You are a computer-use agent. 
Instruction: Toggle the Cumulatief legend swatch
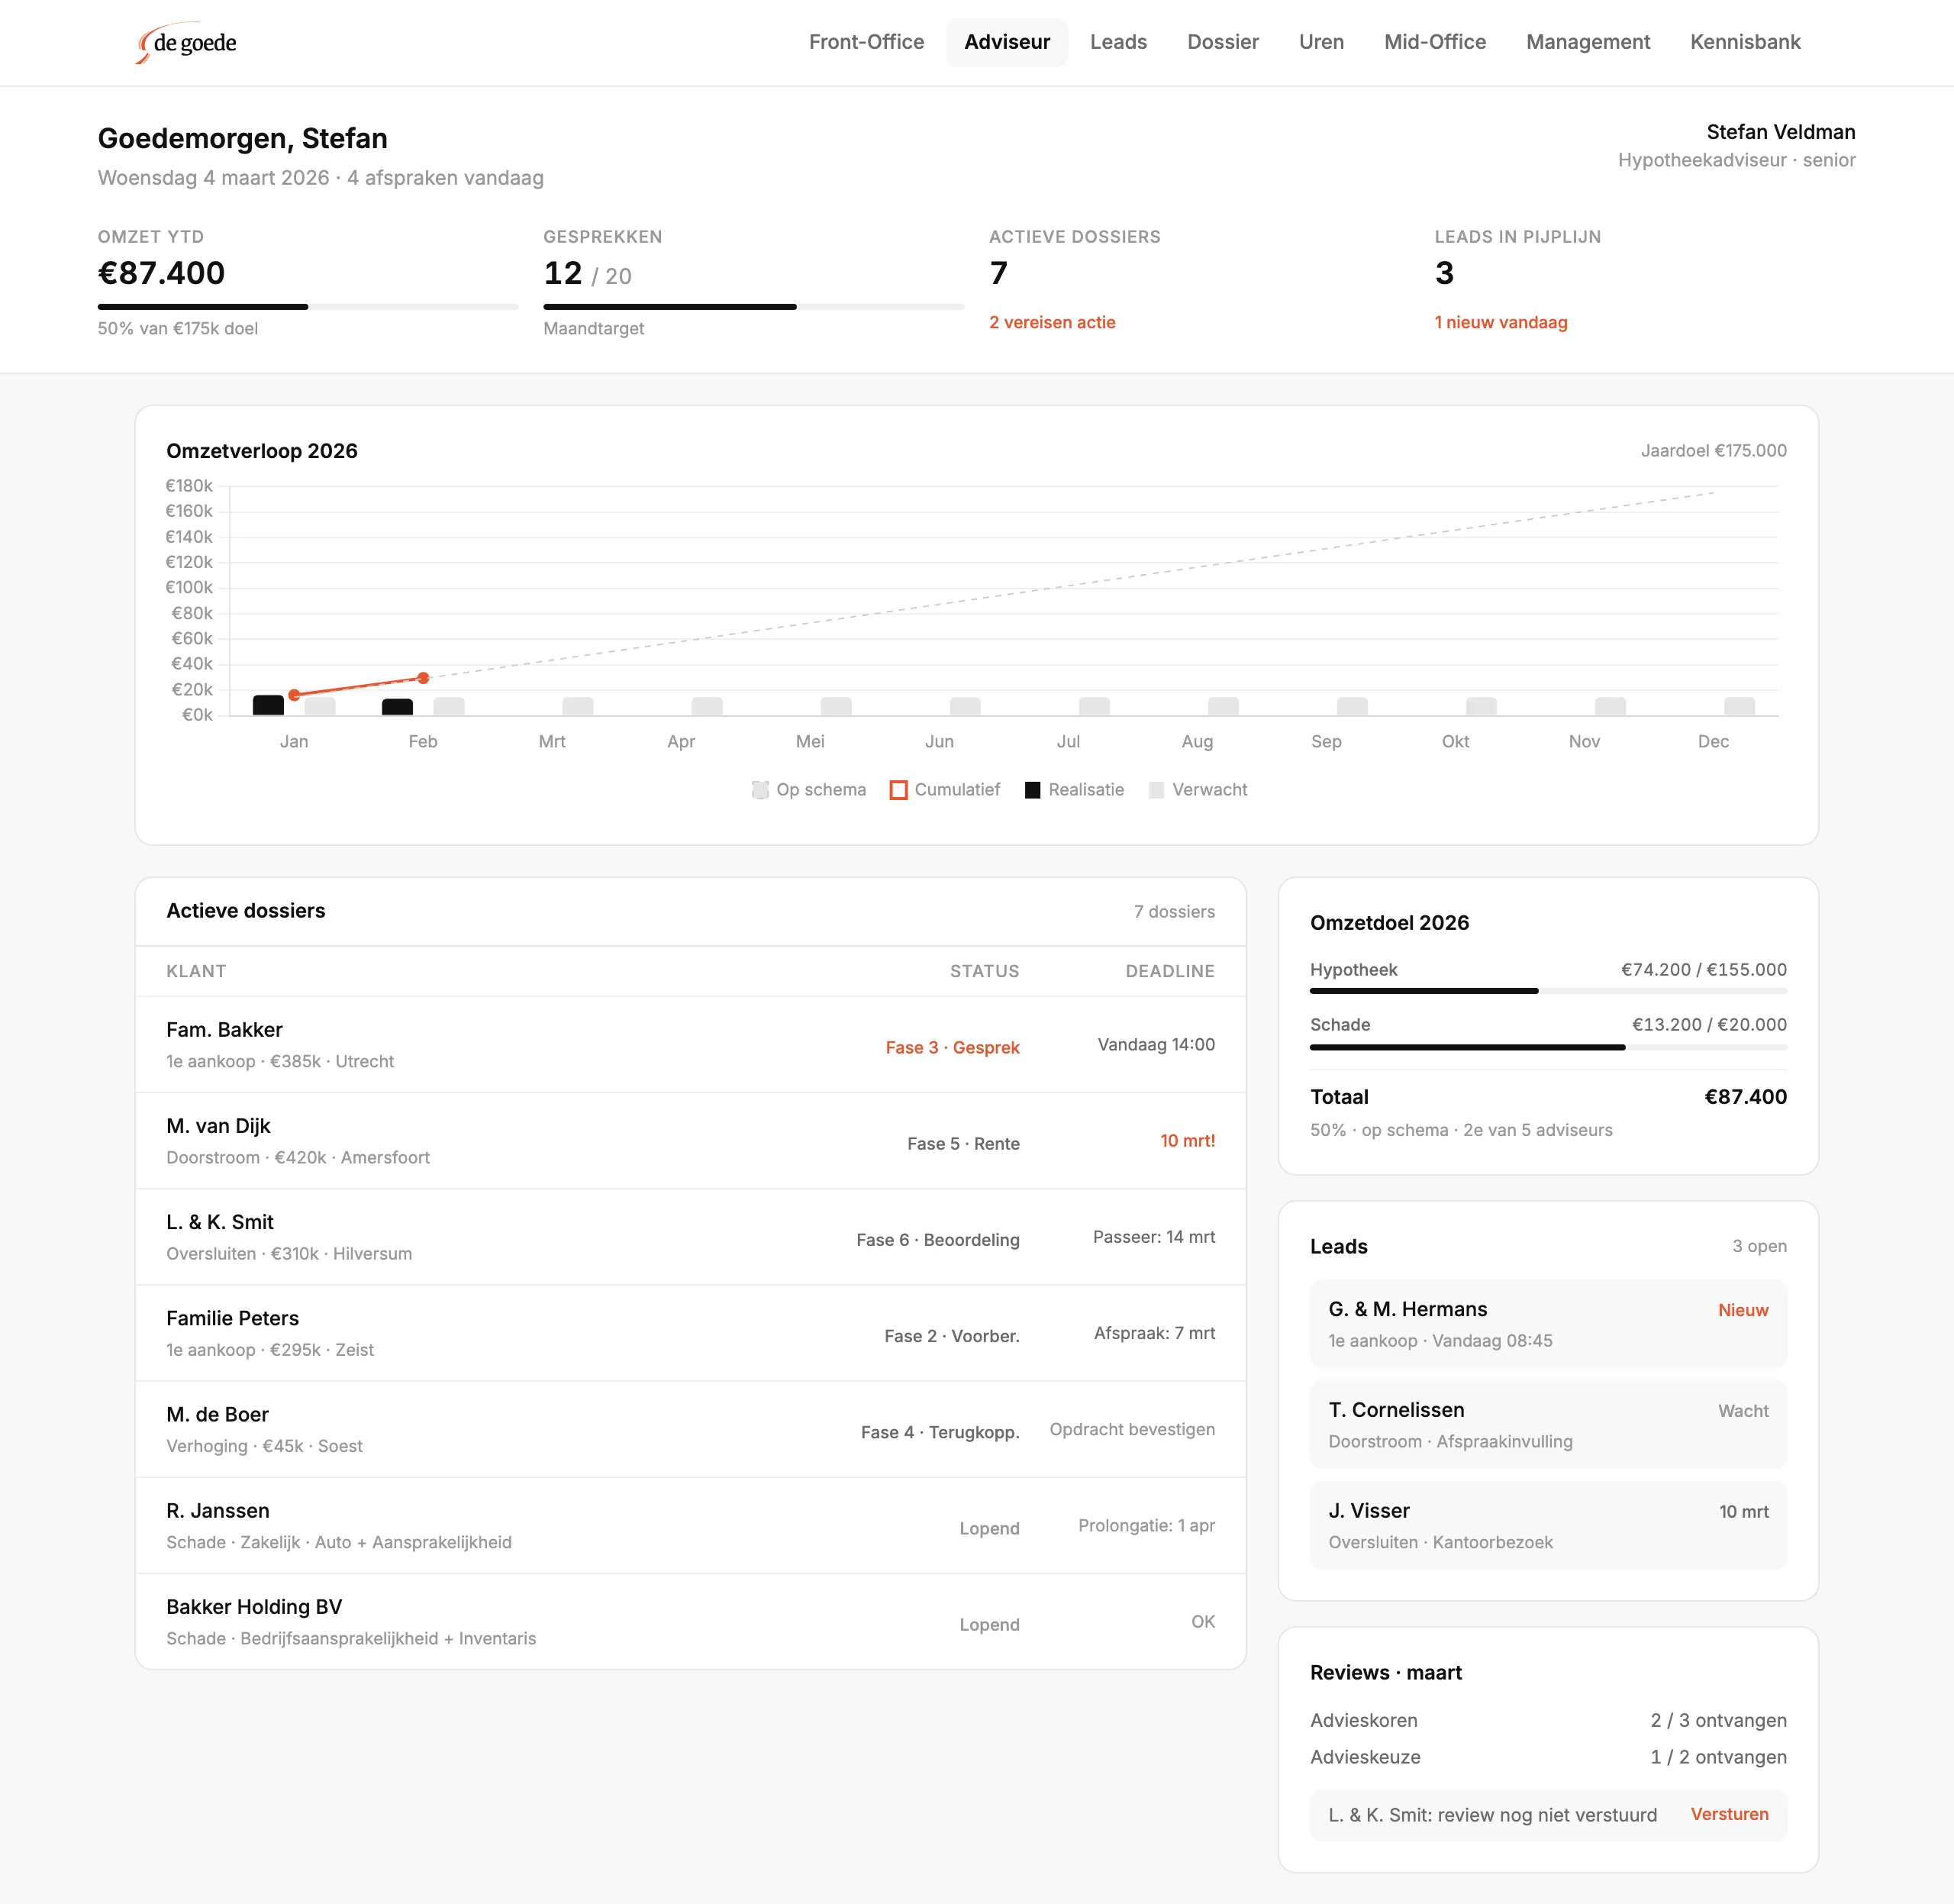898,790
